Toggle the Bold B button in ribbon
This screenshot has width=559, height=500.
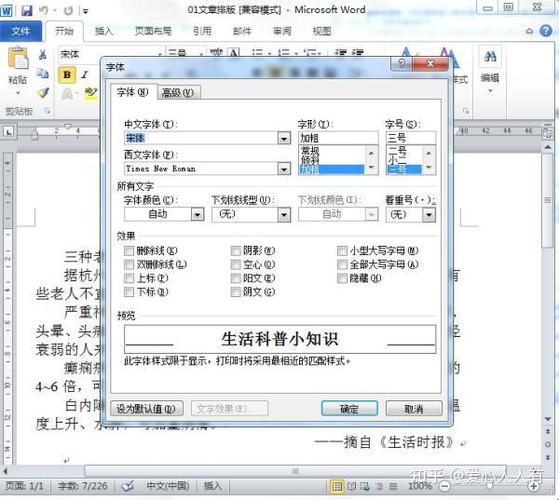67,74
